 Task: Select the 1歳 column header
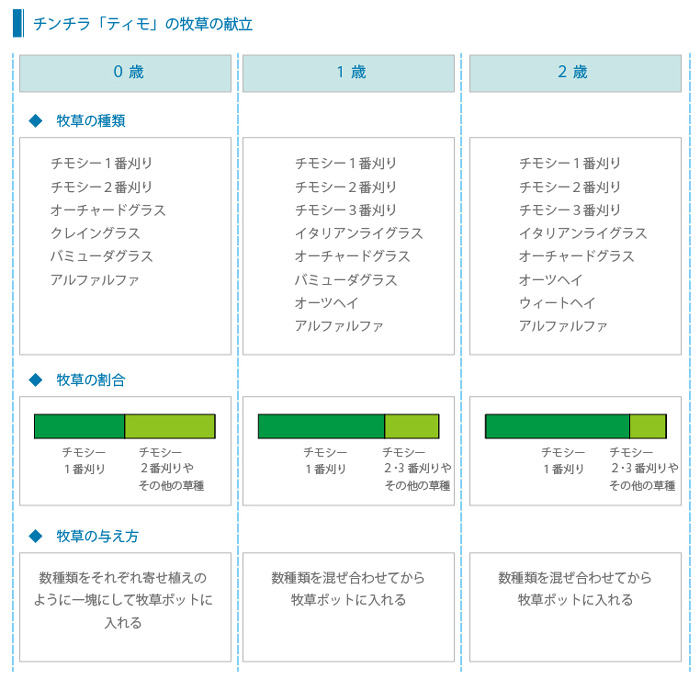(350, 73)
